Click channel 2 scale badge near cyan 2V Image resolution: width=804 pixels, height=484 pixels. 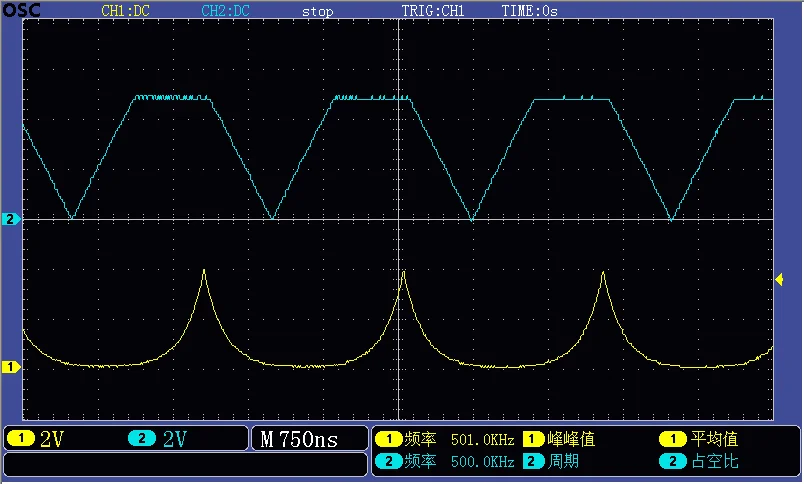(x=142, y=439)
